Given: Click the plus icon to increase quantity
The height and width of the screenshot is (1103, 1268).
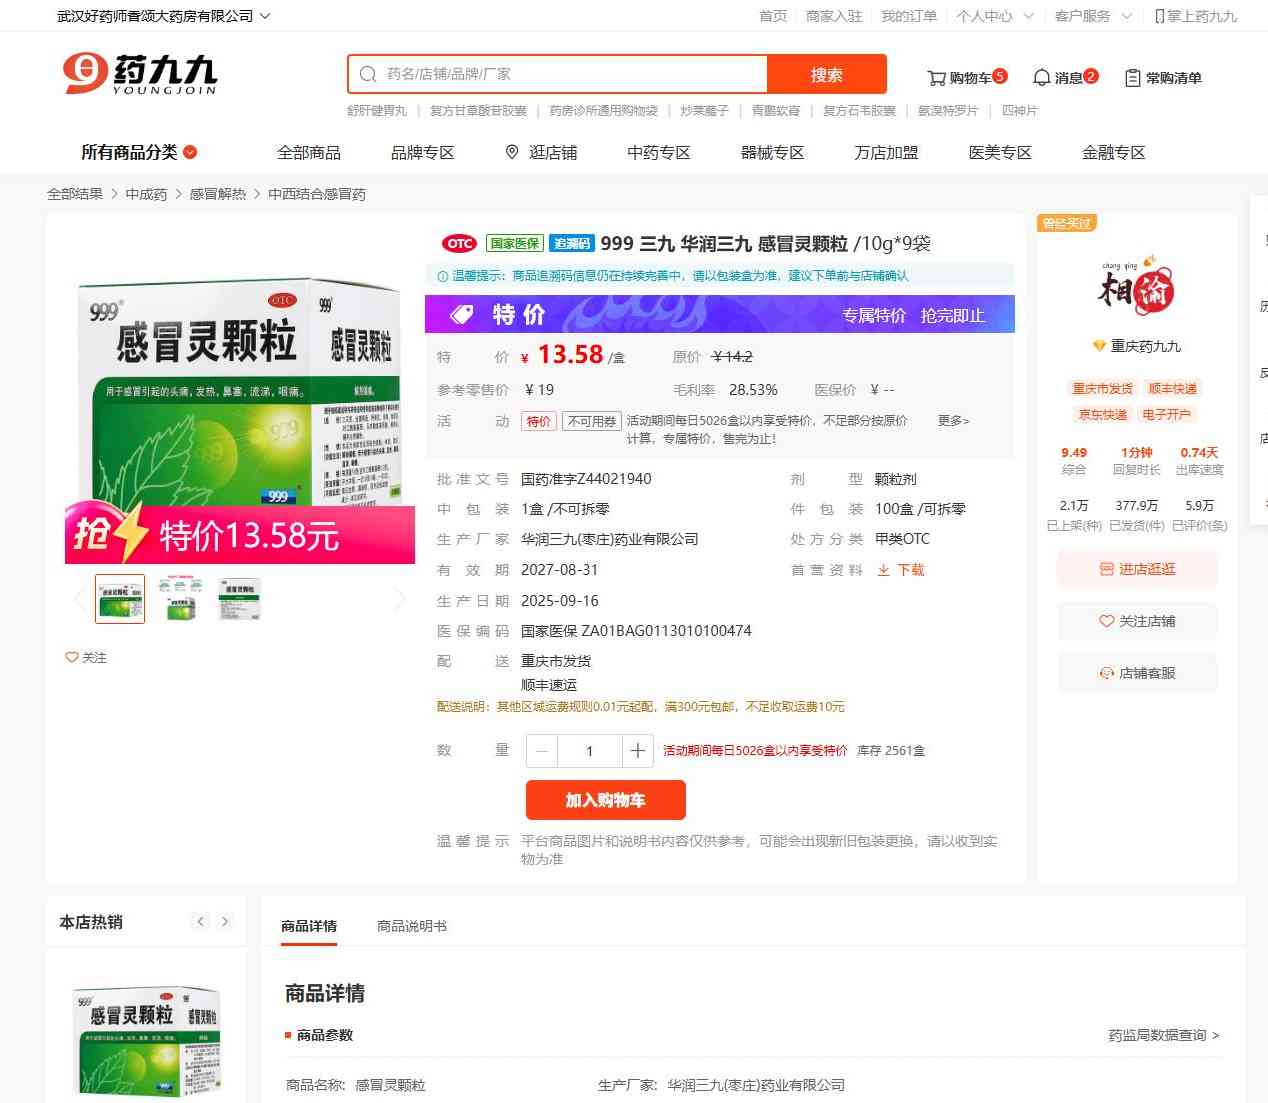Looking at the screenshot, I should pyautogui.click(x=637, y=751).
